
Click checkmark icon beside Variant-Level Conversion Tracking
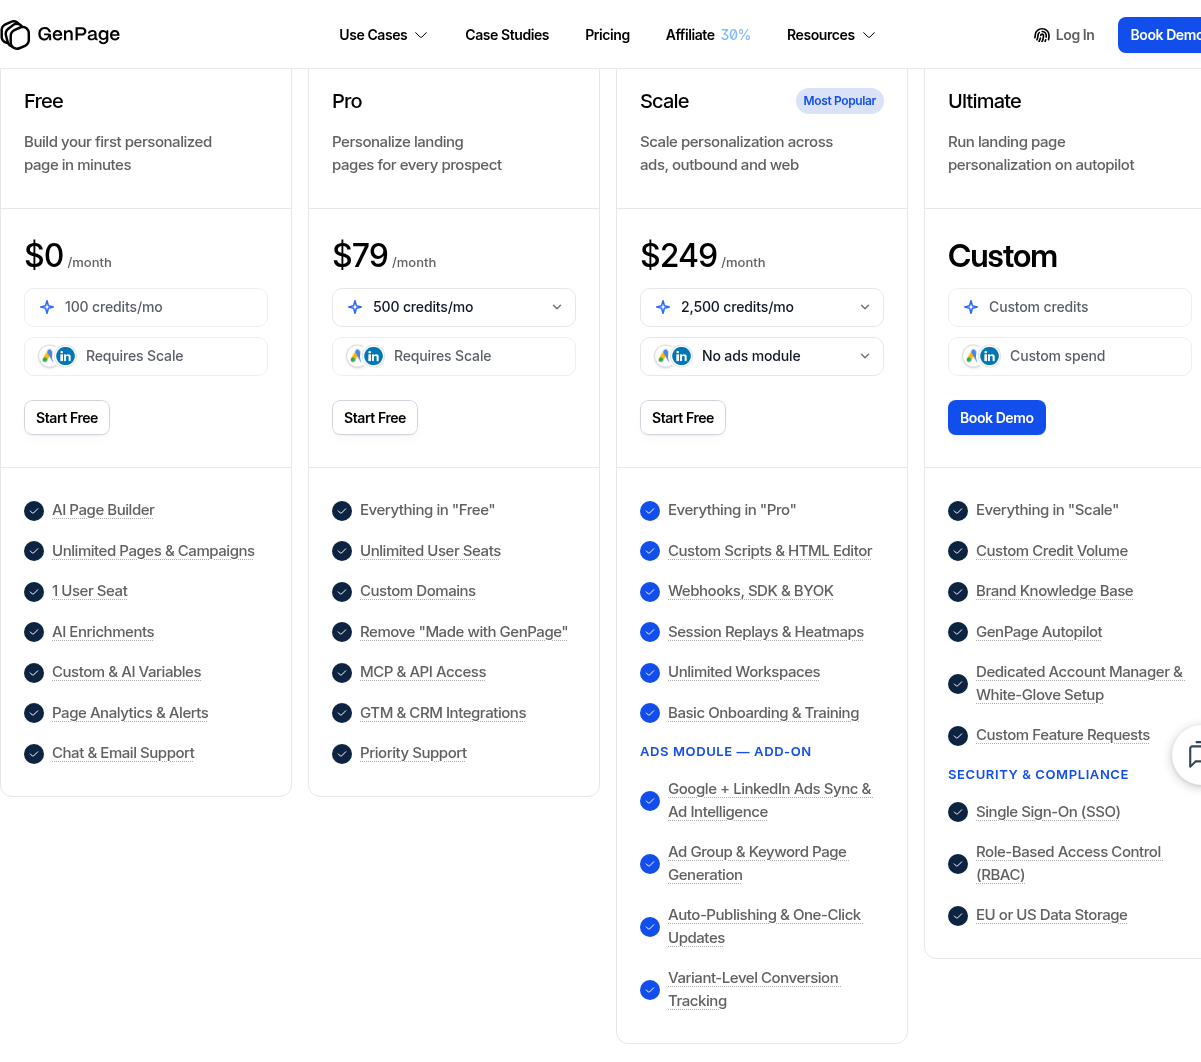click(x=650, y=990)
